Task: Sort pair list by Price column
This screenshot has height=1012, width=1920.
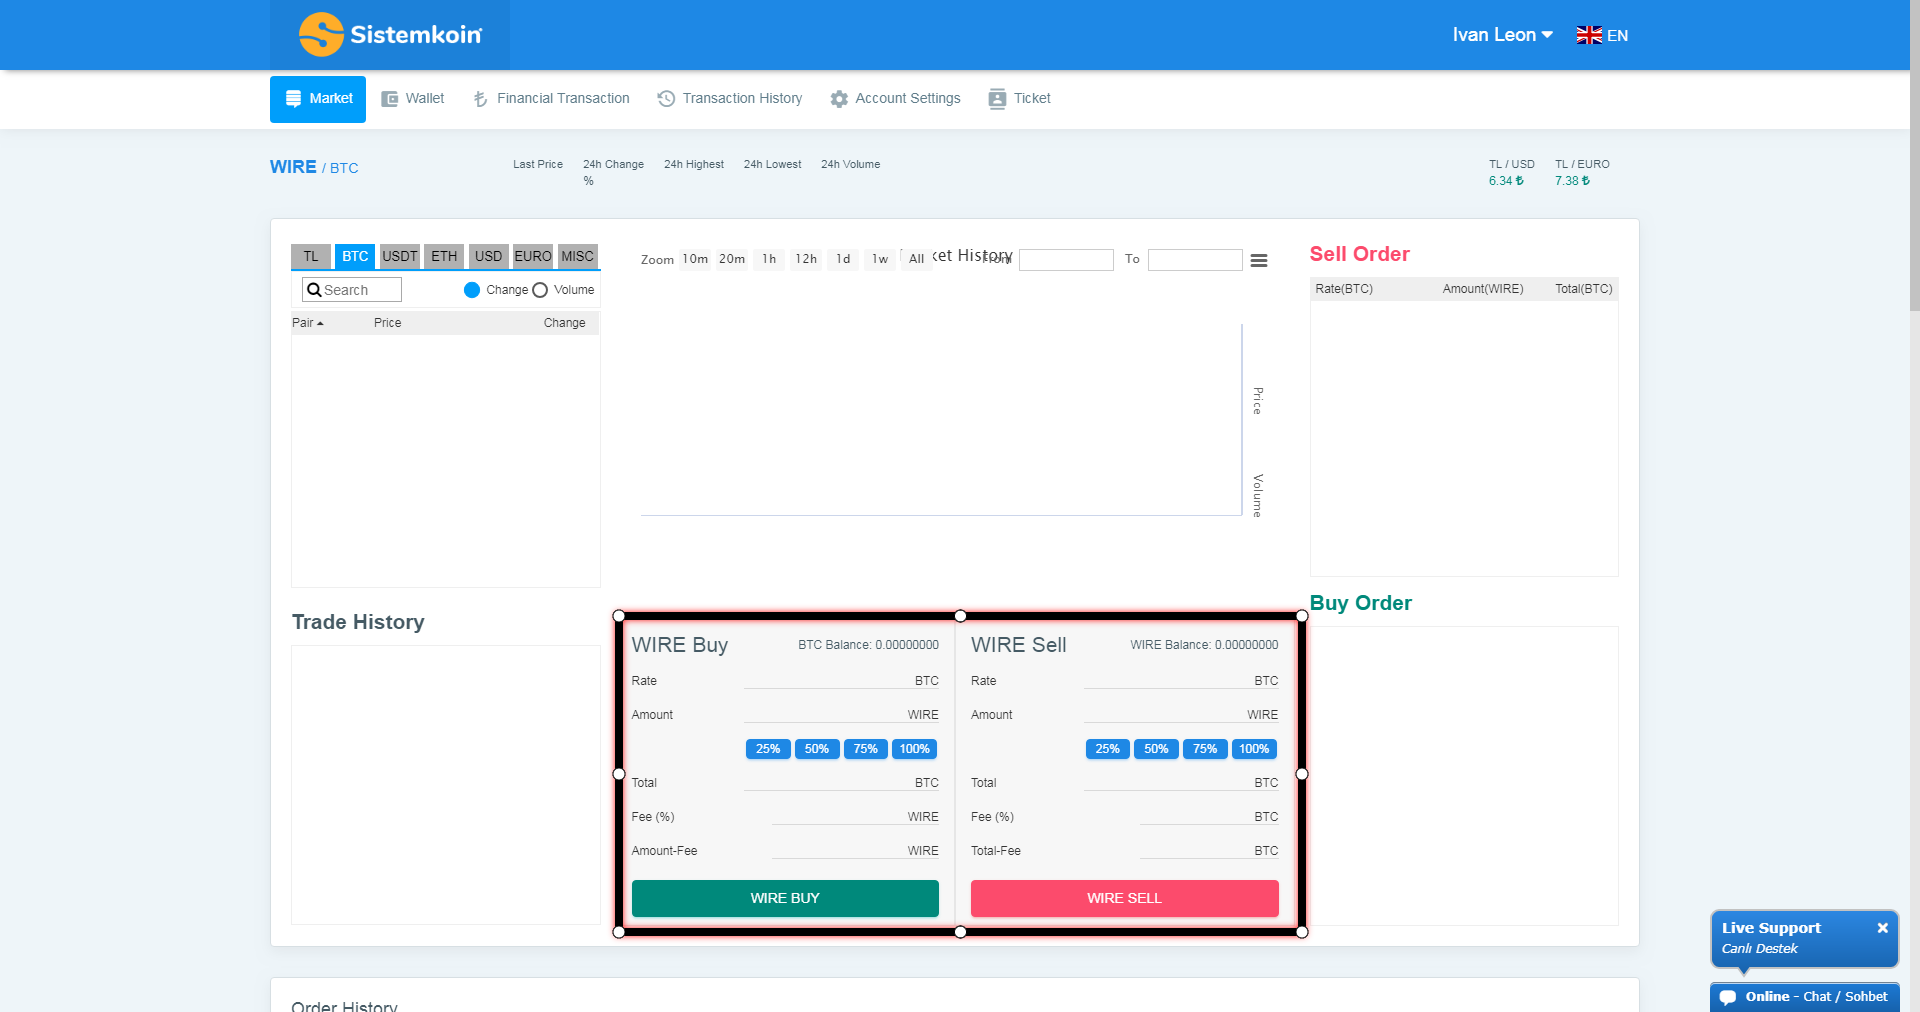Action: coord(387,323)
